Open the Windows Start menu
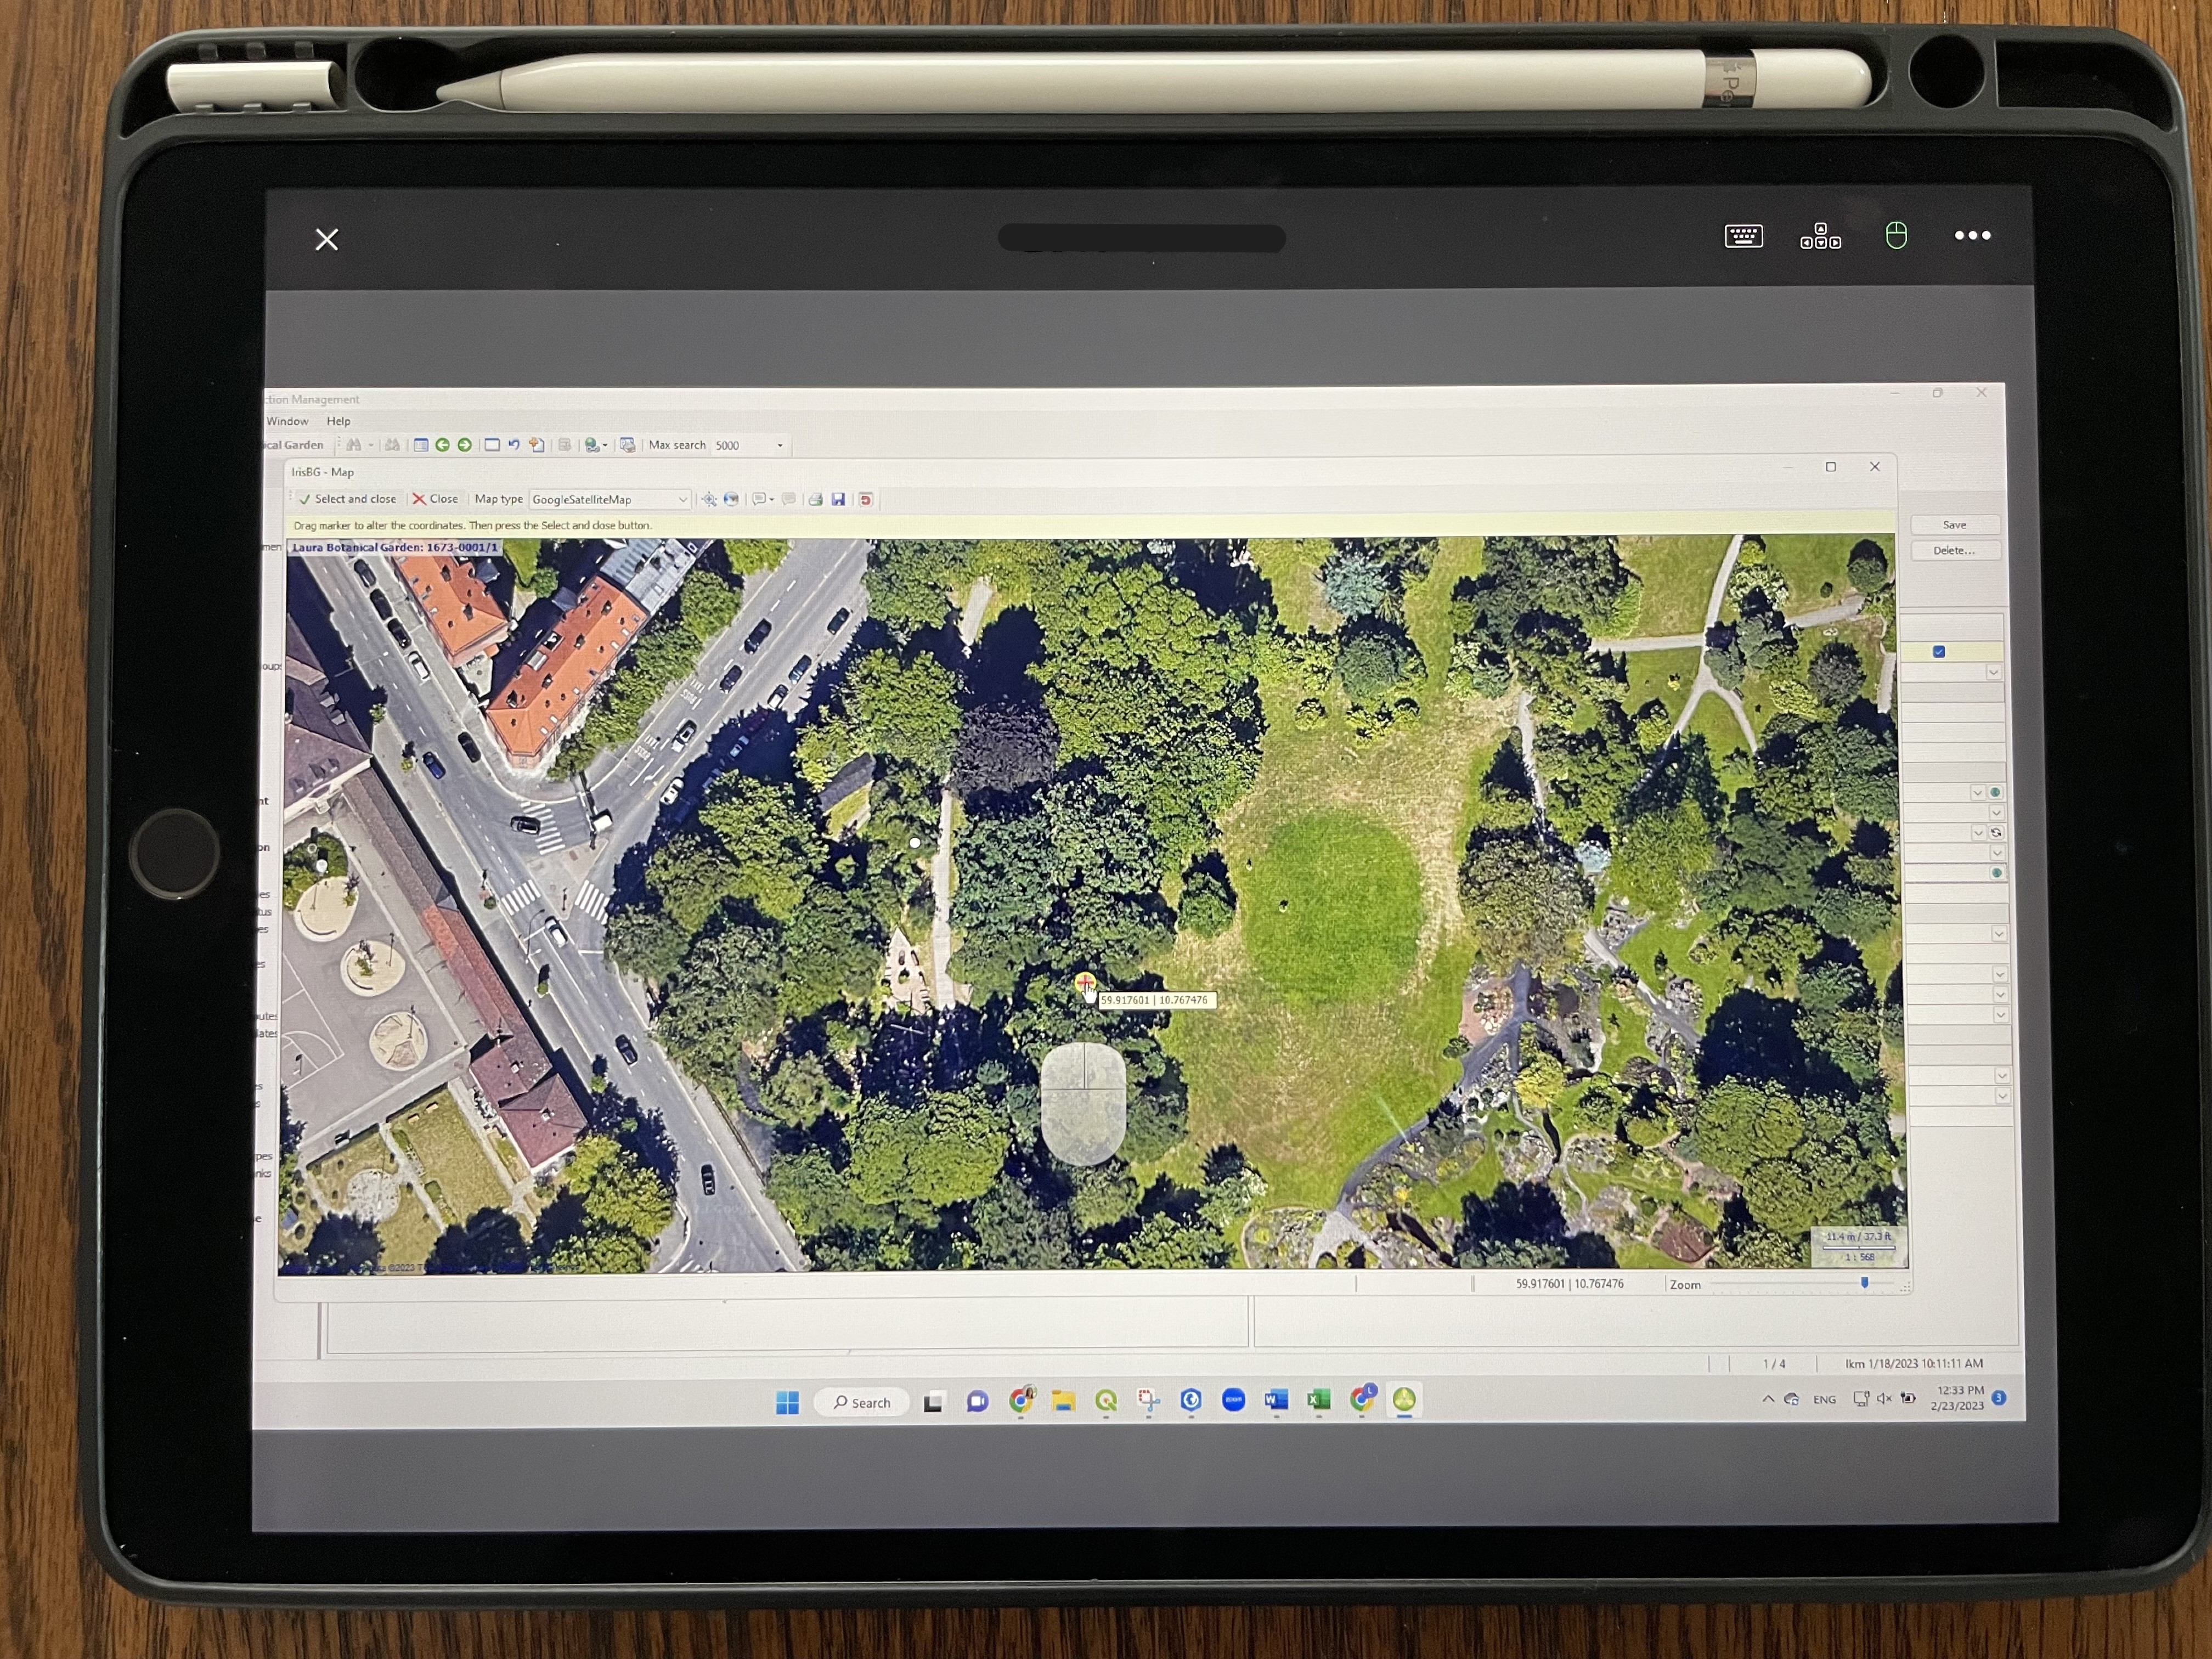Viewport: 2212px width, 1659px height. point(788,1402)
